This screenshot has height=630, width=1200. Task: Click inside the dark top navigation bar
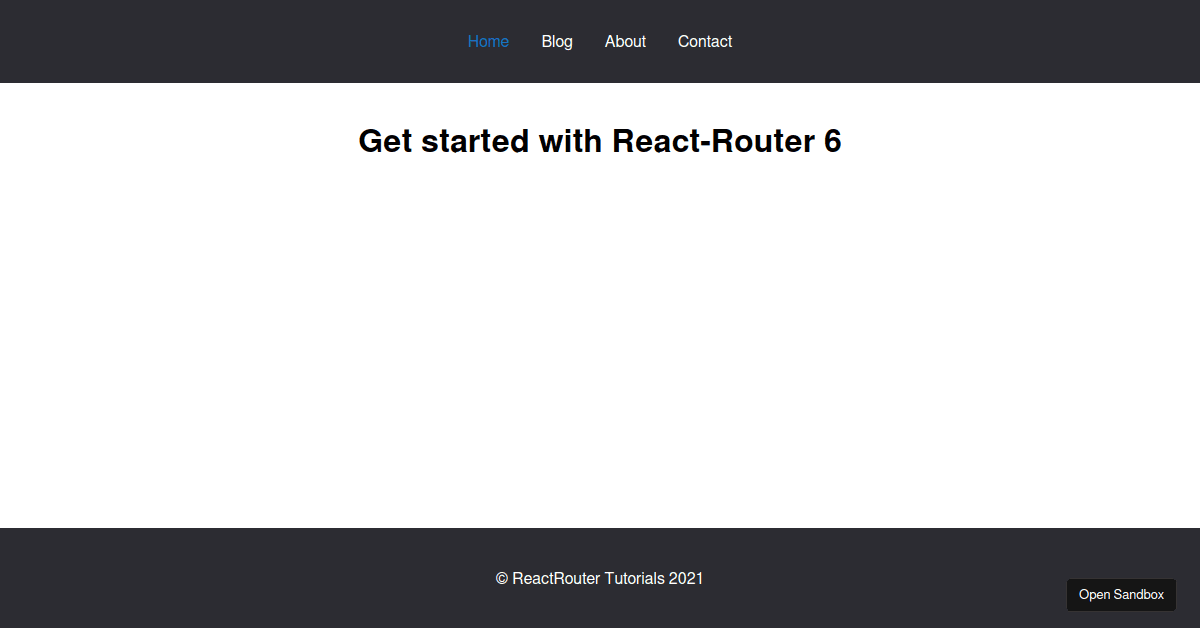tap(200, 41)
